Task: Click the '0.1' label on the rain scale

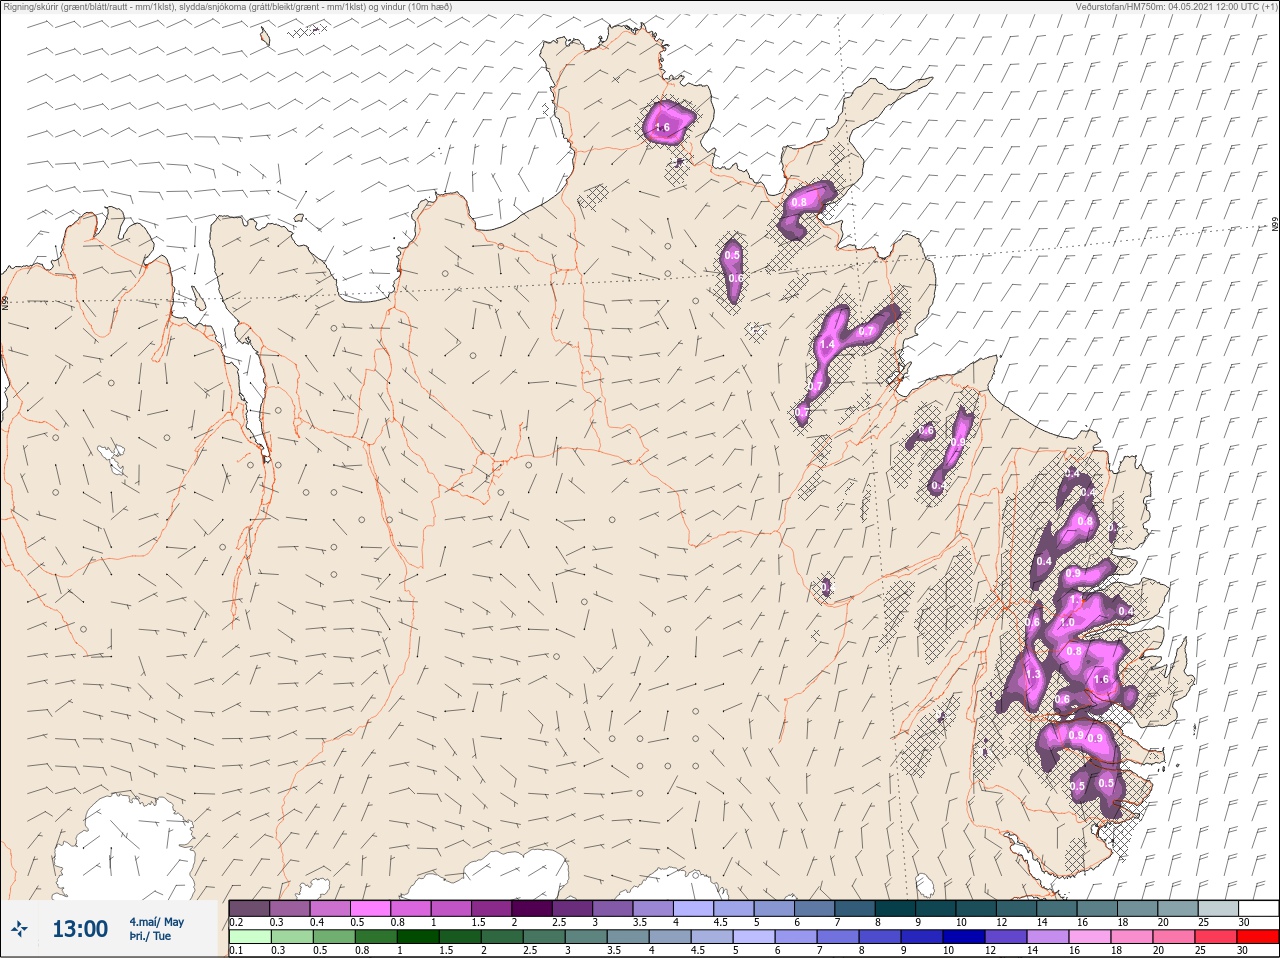Action: pyautogui.click(x=236, y=951)
